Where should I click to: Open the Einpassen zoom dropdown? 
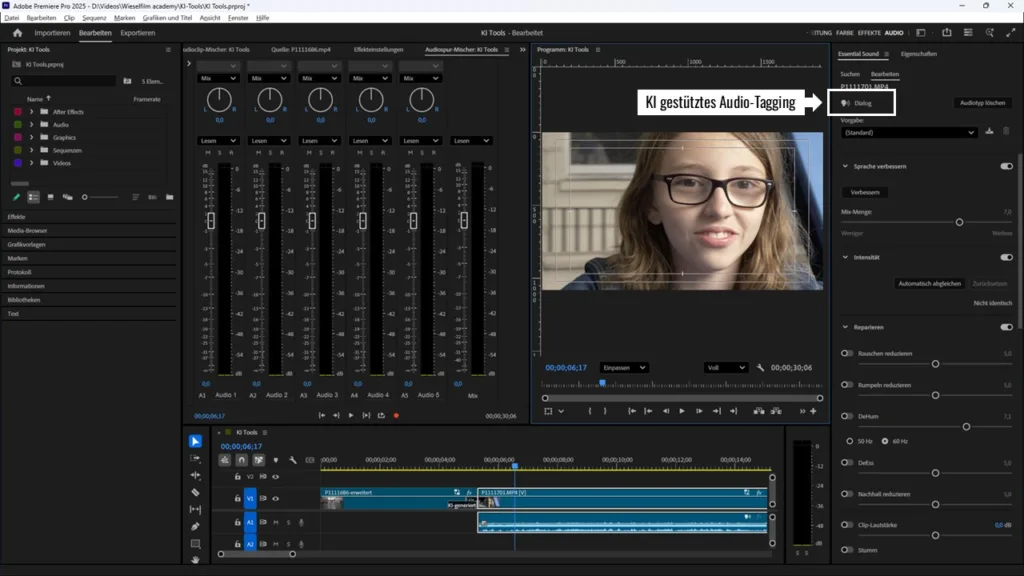point(623,367)
